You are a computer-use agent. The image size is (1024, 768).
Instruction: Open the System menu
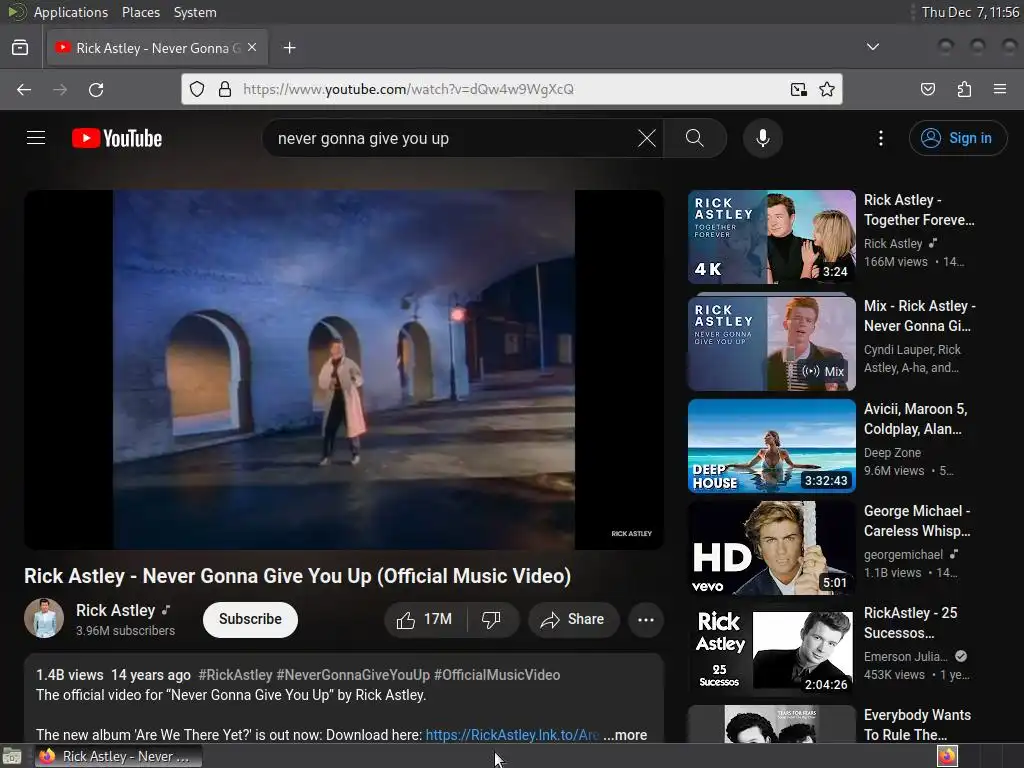[x=195, y=12]
